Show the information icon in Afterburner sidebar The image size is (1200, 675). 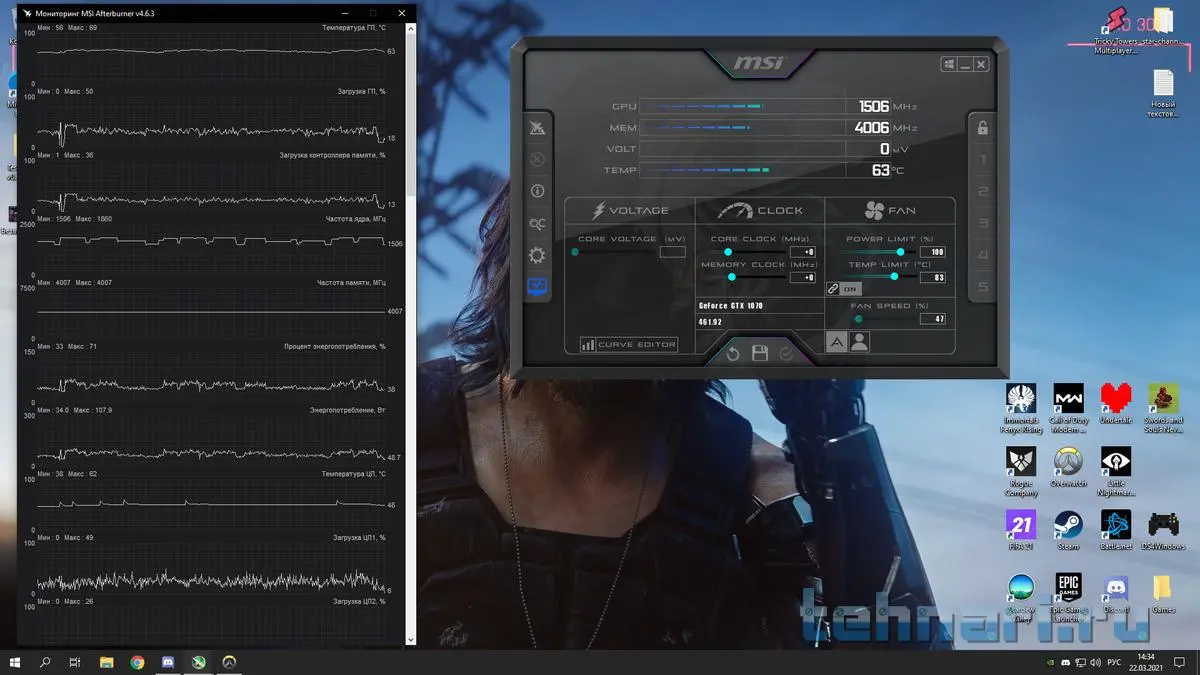pos(538,191)
